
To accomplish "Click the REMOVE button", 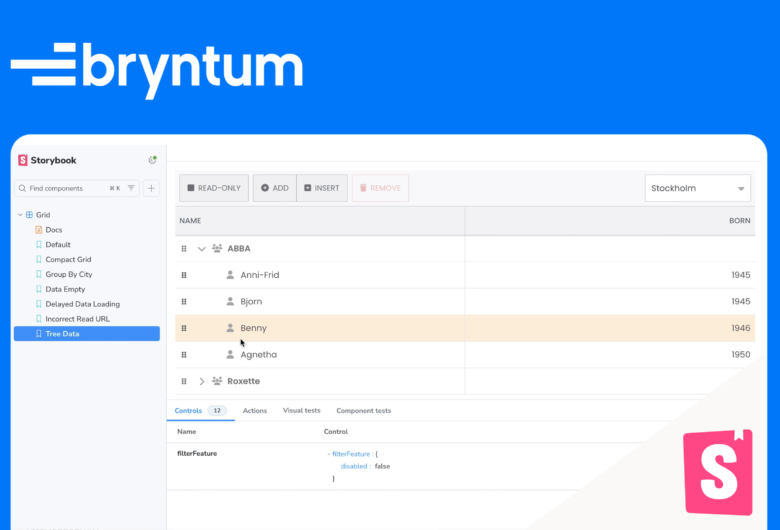I will point(381,188).
